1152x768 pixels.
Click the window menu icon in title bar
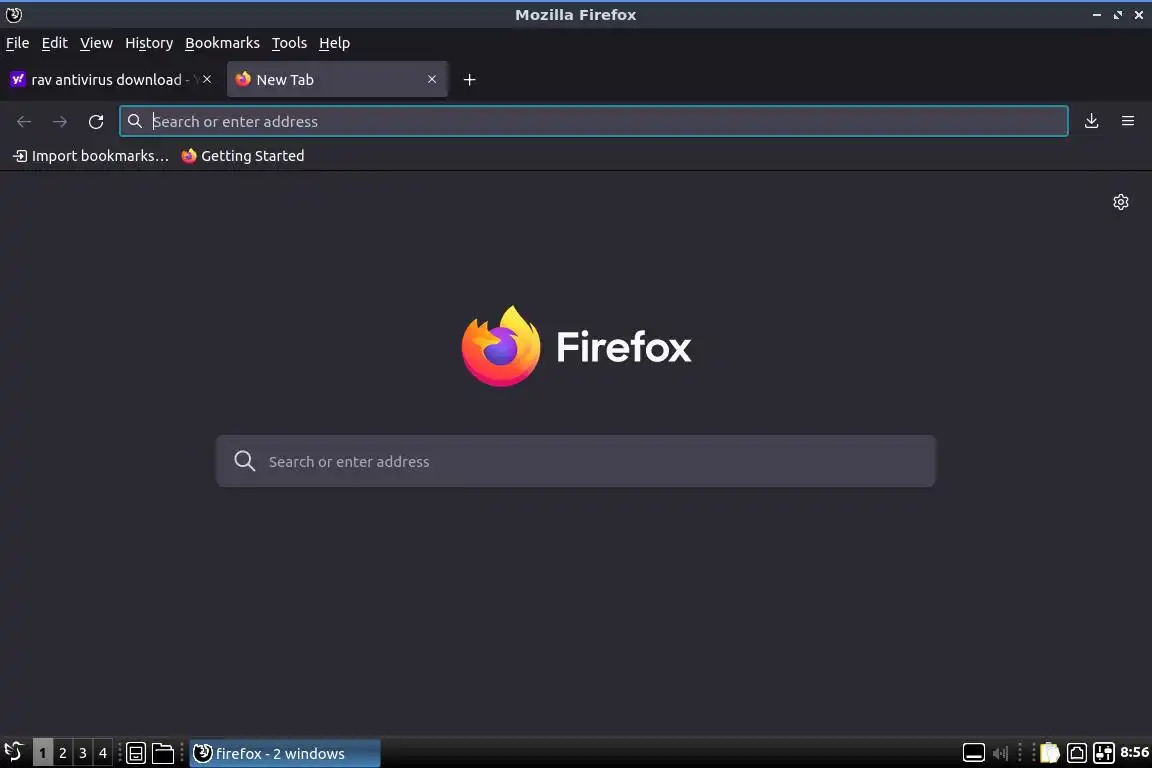pyautogui.click(x=14, y=15)
